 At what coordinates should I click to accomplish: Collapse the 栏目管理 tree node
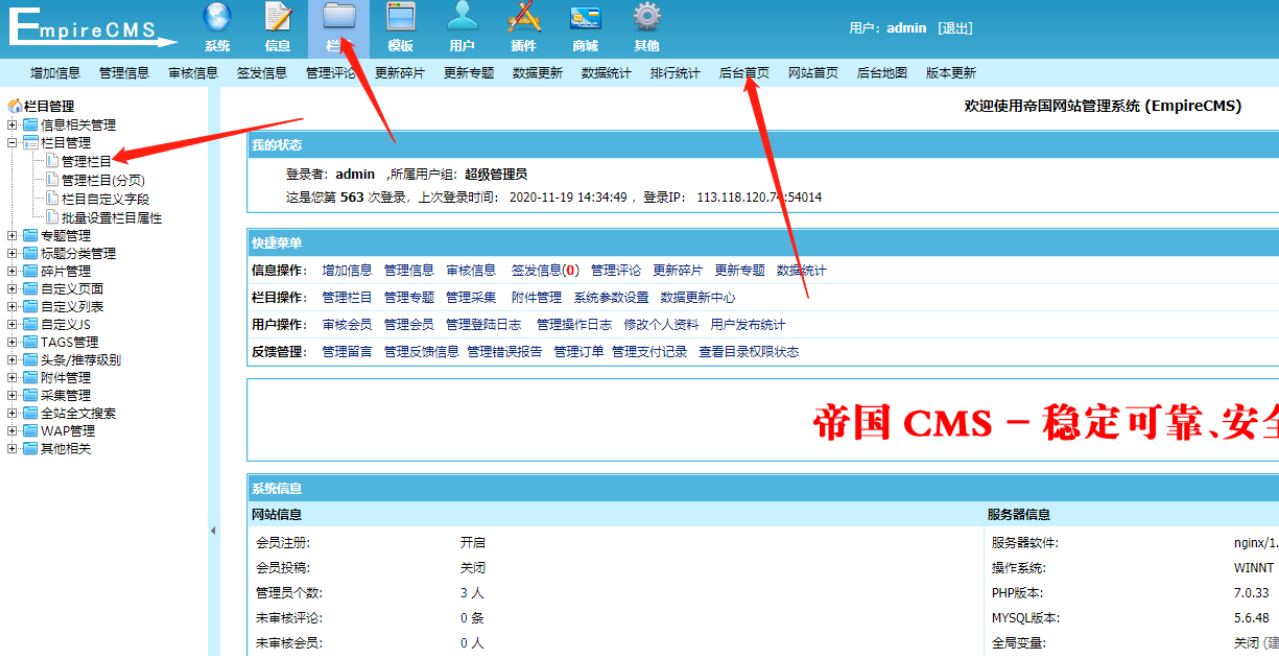click(x=12, y=143)
